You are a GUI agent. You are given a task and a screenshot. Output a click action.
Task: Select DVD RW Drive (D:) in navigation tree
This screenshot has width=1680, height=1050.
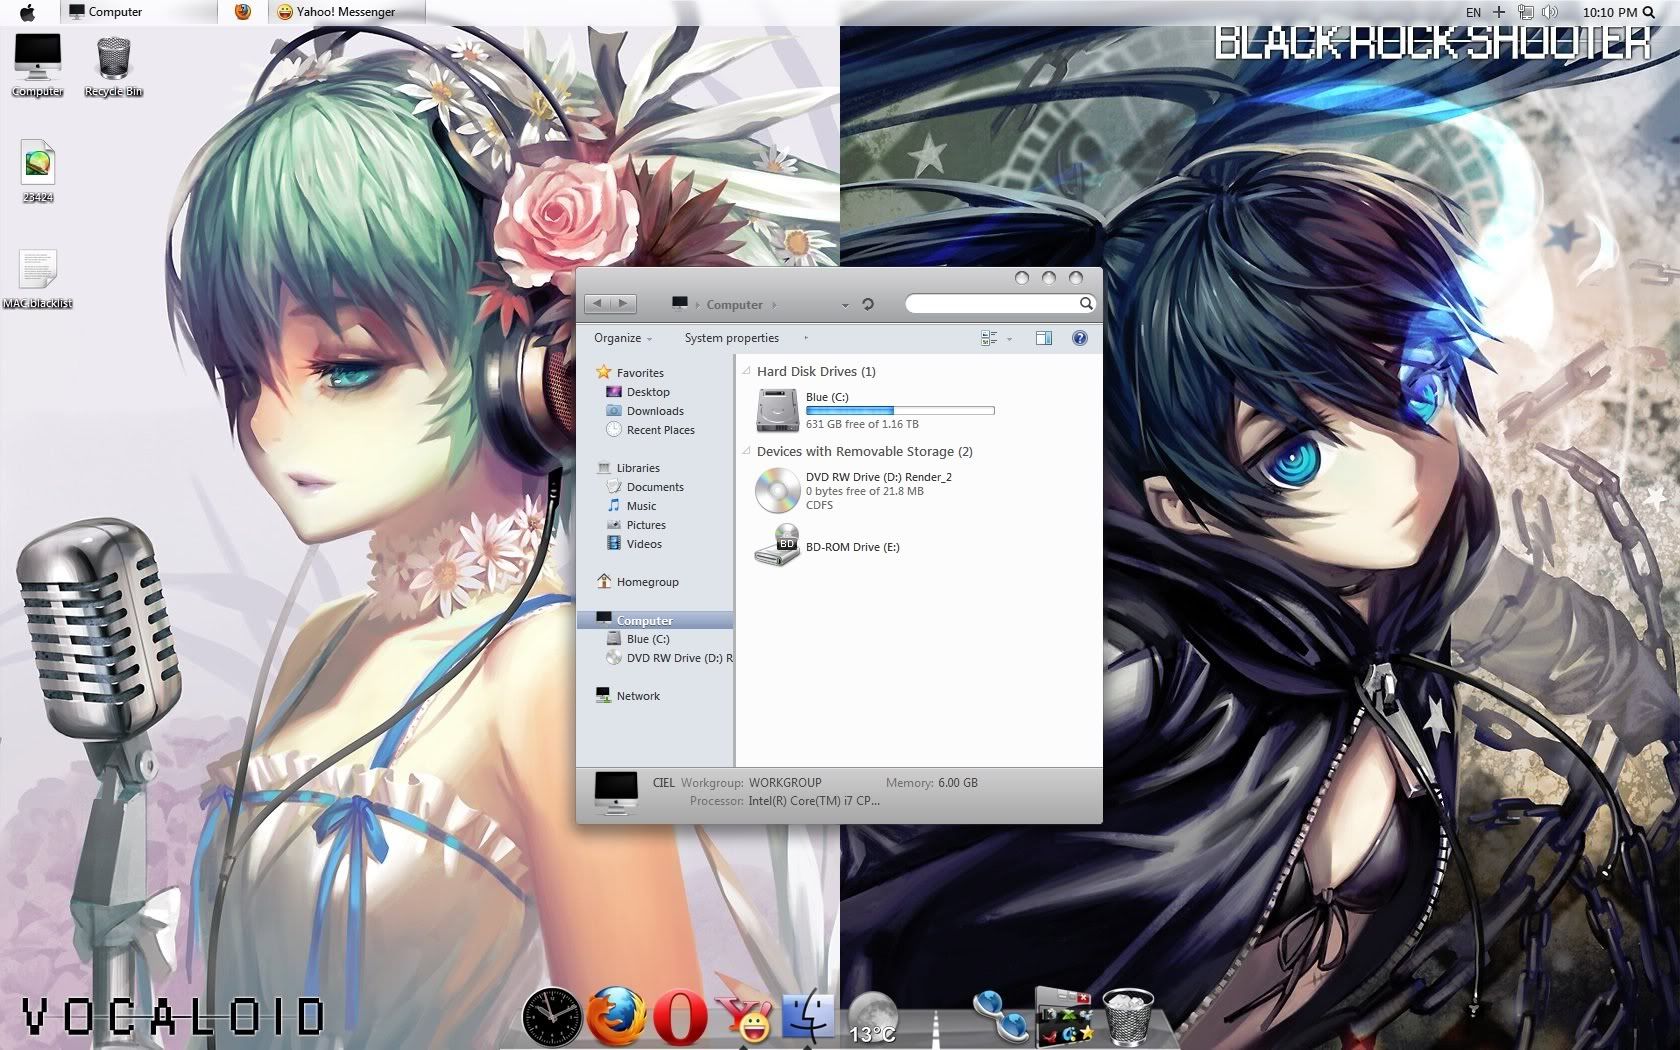669,658
